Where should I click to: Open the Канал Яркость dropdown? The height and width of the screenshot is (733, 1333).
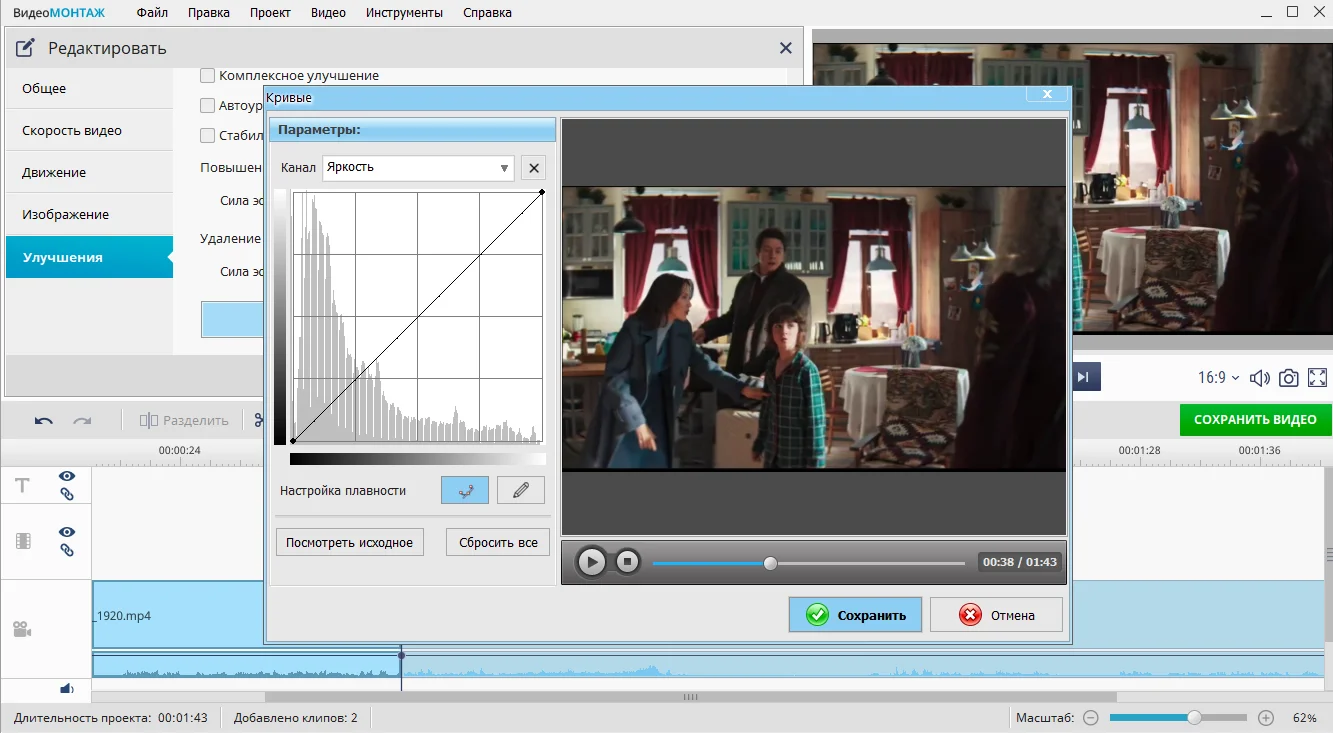418,168
